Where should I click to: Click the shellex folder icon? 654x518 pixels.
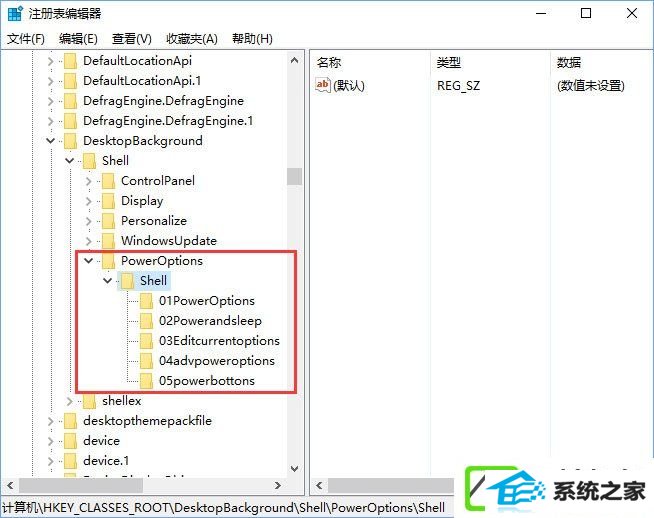point(89,401)
